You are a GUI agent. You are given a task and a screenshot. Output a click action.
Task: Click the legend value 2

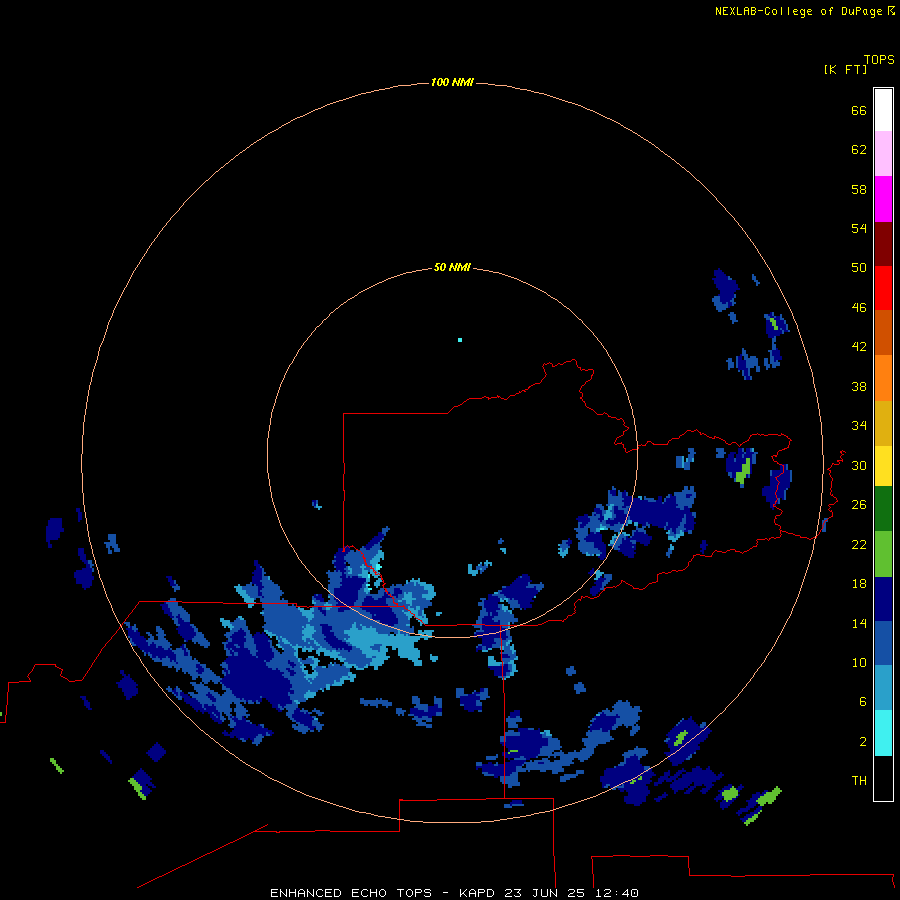(863, 742)
